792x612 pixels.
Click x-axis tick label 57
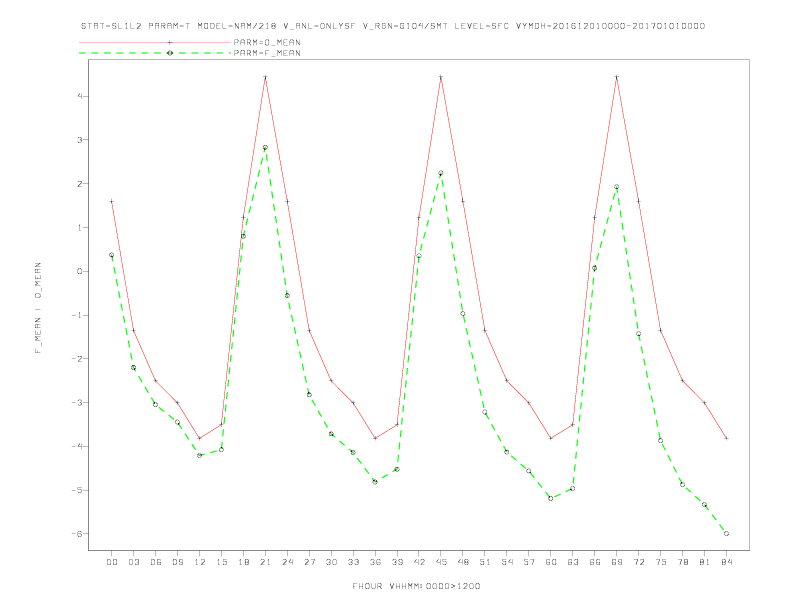coord(529,562)
